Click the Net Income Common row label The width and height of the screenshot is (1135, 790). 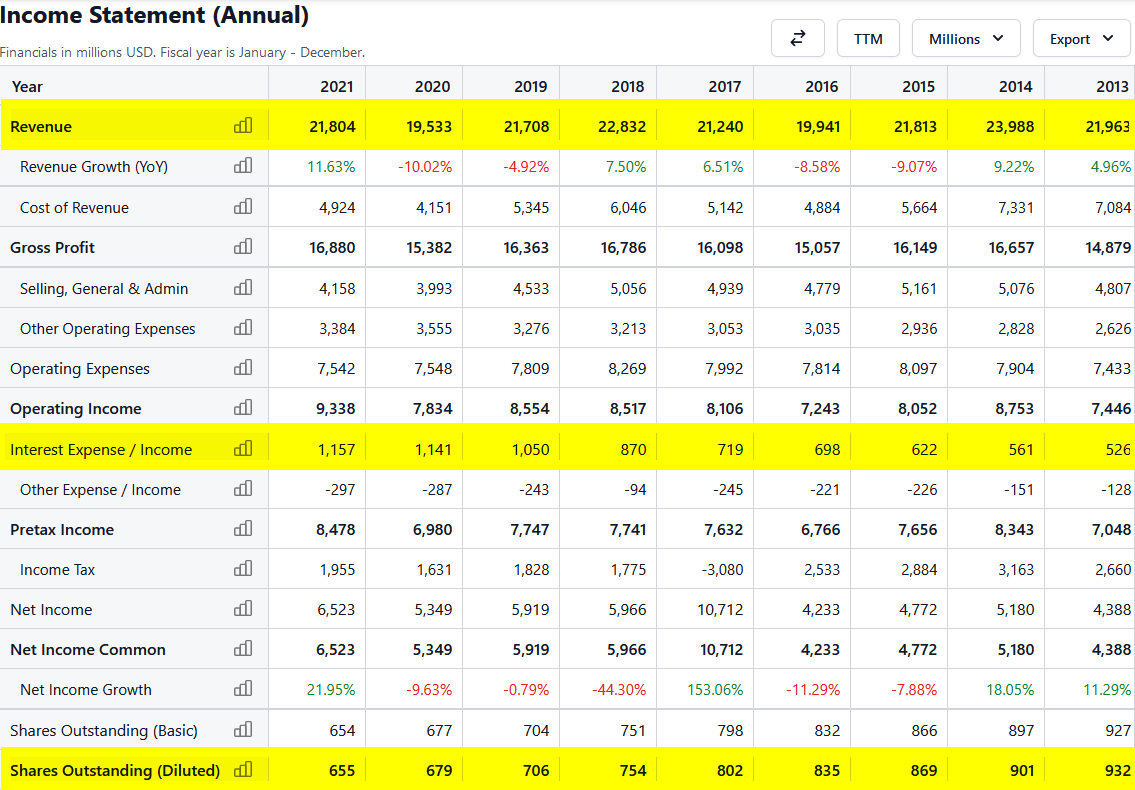[x=88, y=650]
